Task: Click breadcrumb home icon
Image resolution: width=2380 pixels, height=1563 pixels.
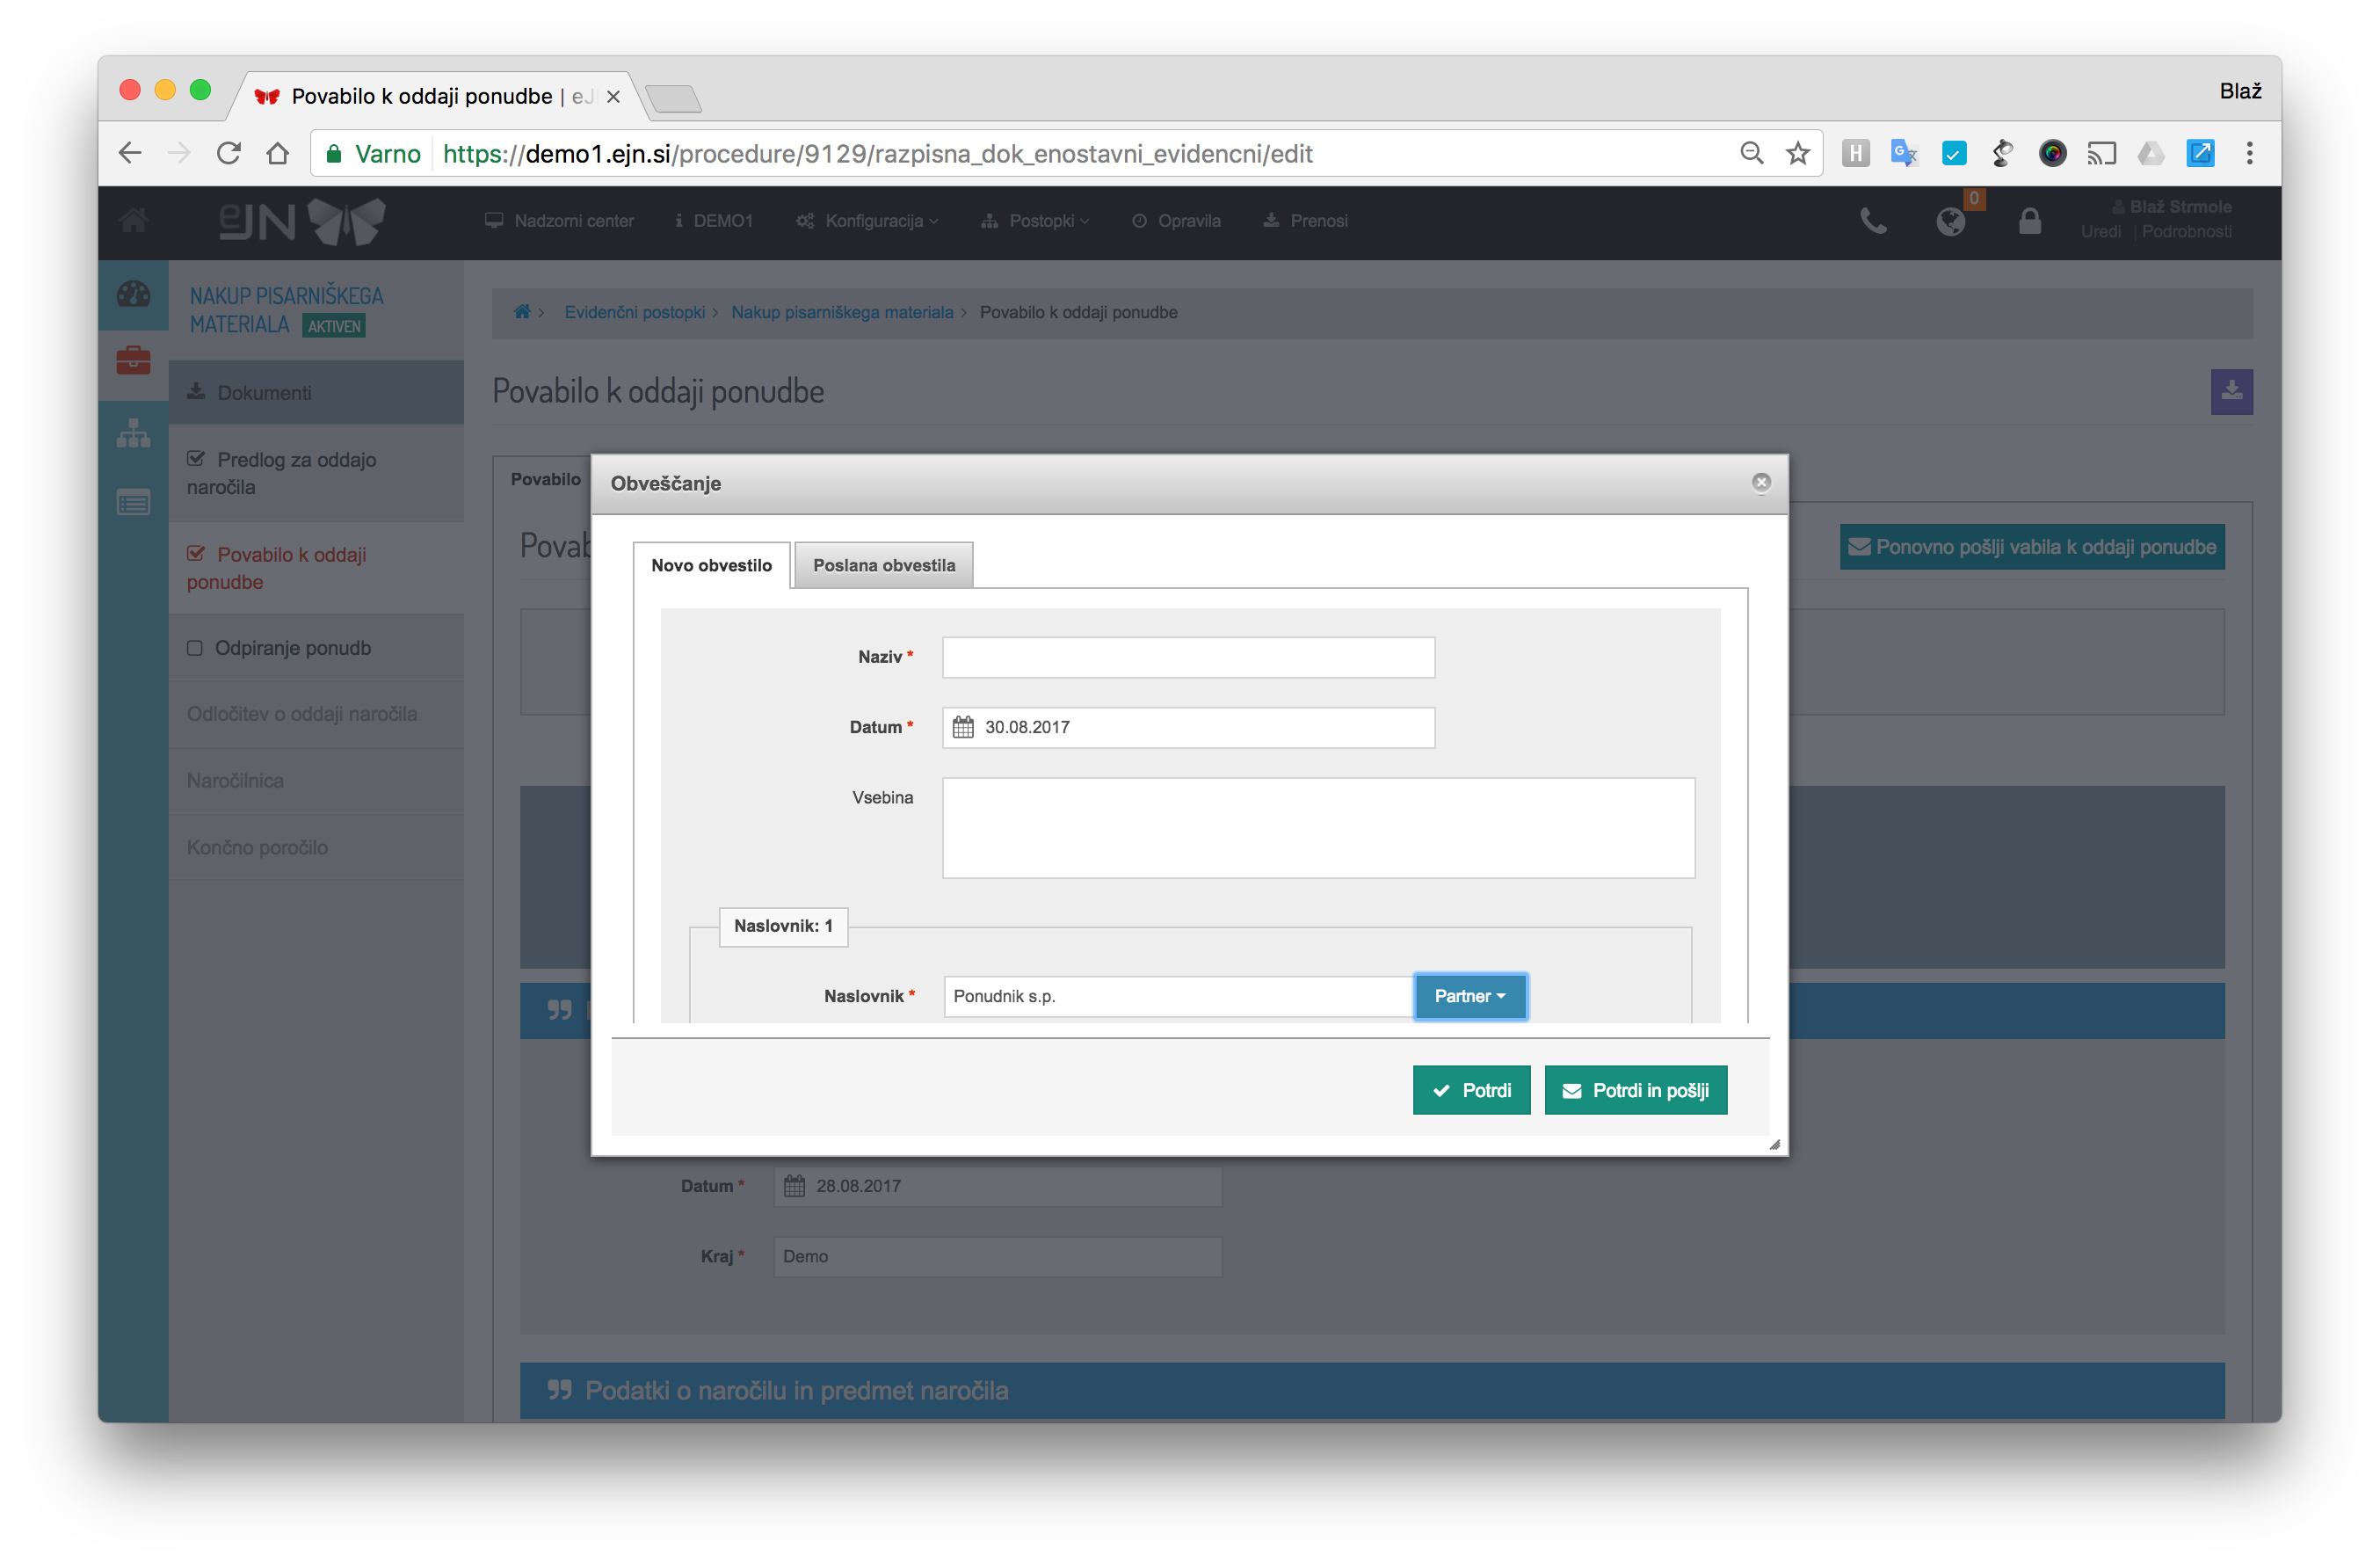Action: coord(522,312)
